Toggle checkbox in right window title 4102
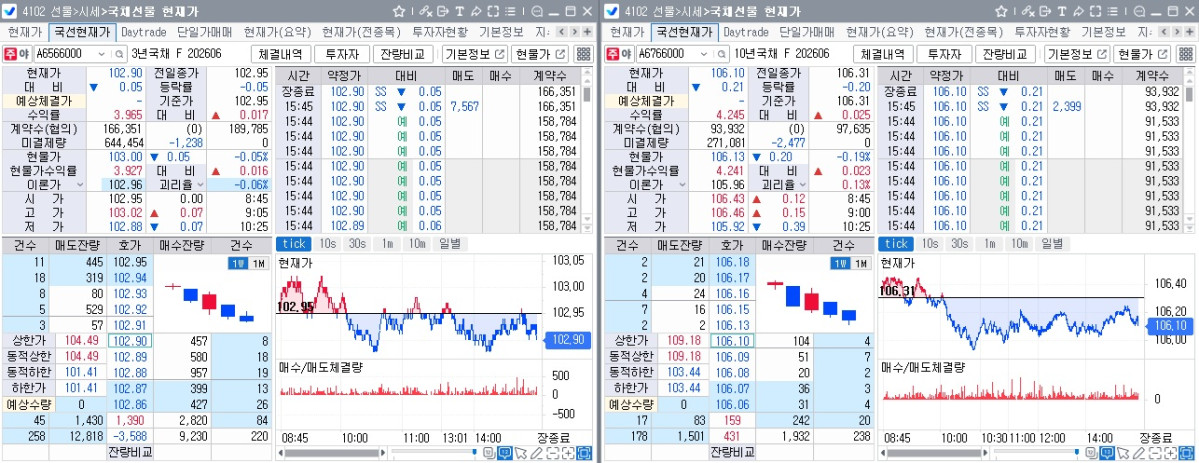This screenshot has height=463, width=1199. 613,11
